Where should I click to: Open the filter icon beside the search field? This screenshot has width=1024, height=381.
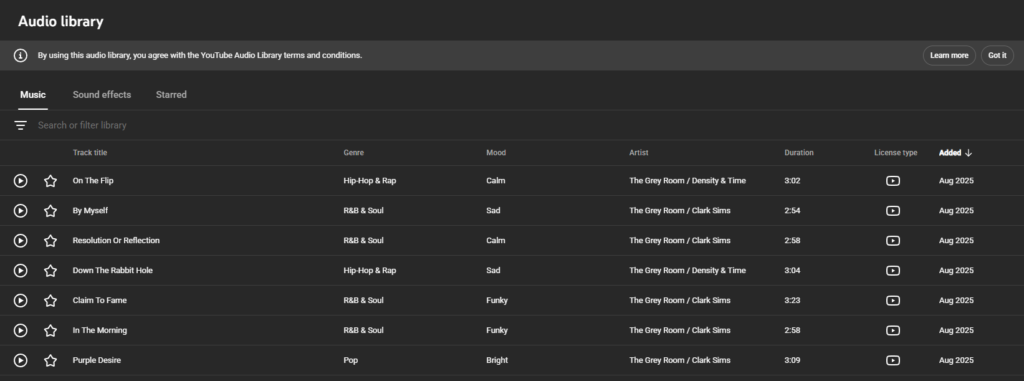[x=21, y=125]
